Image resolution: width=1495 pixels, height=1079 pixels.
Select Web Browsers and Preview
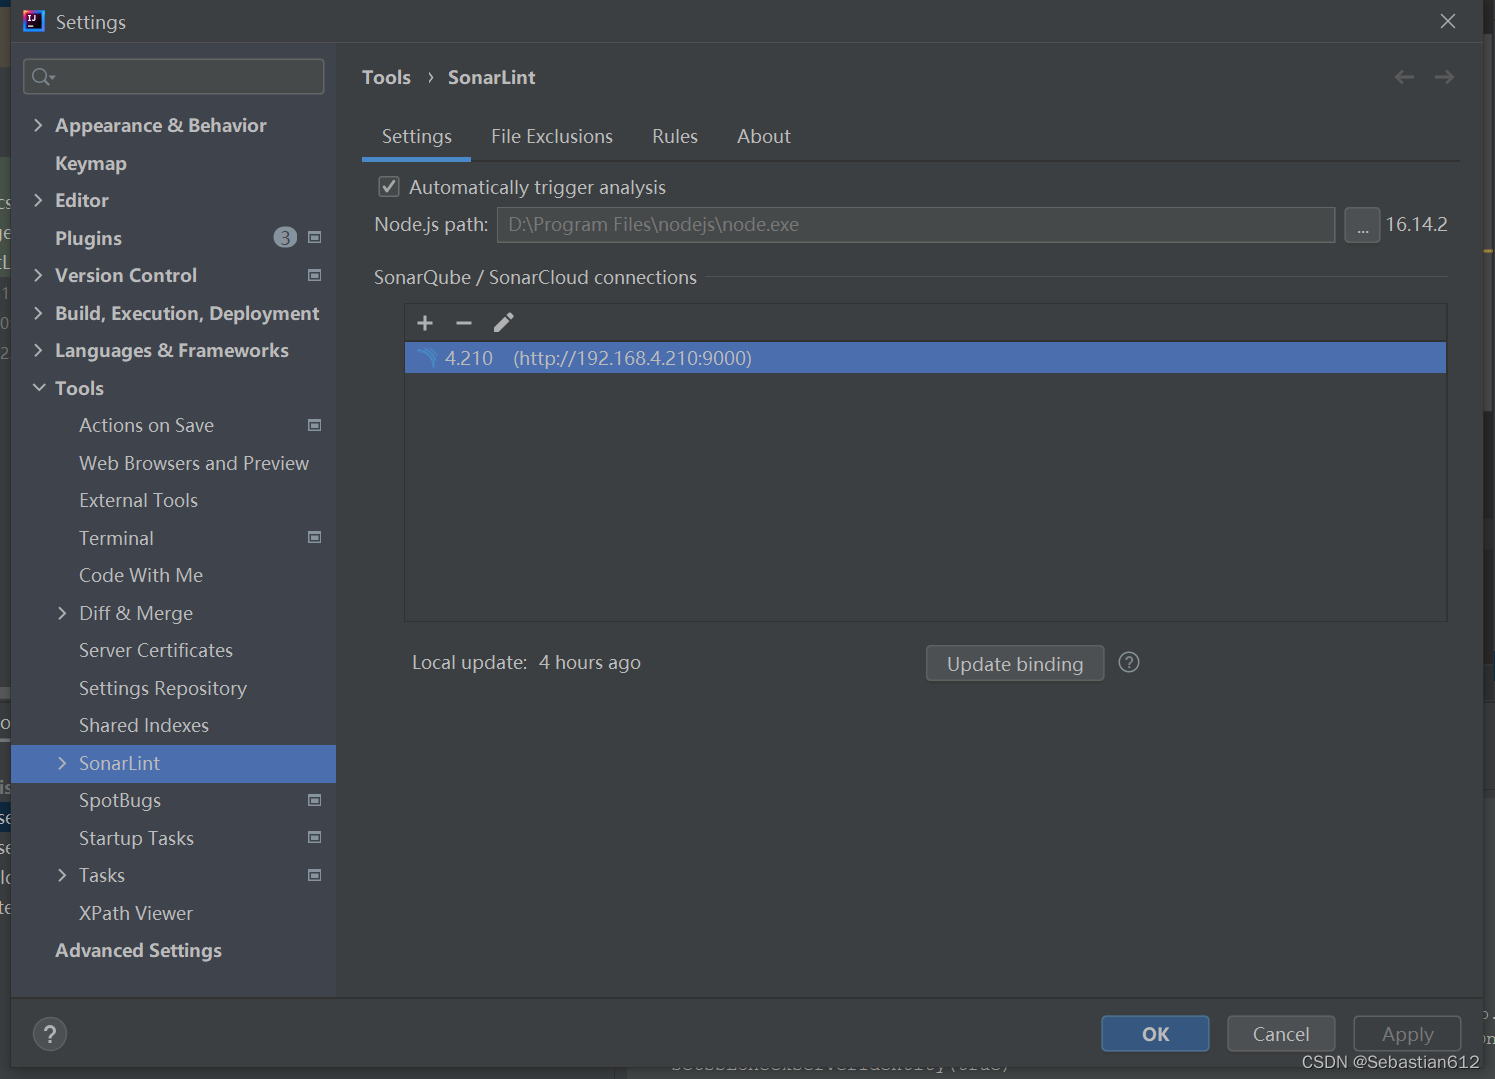pos(194,463)
